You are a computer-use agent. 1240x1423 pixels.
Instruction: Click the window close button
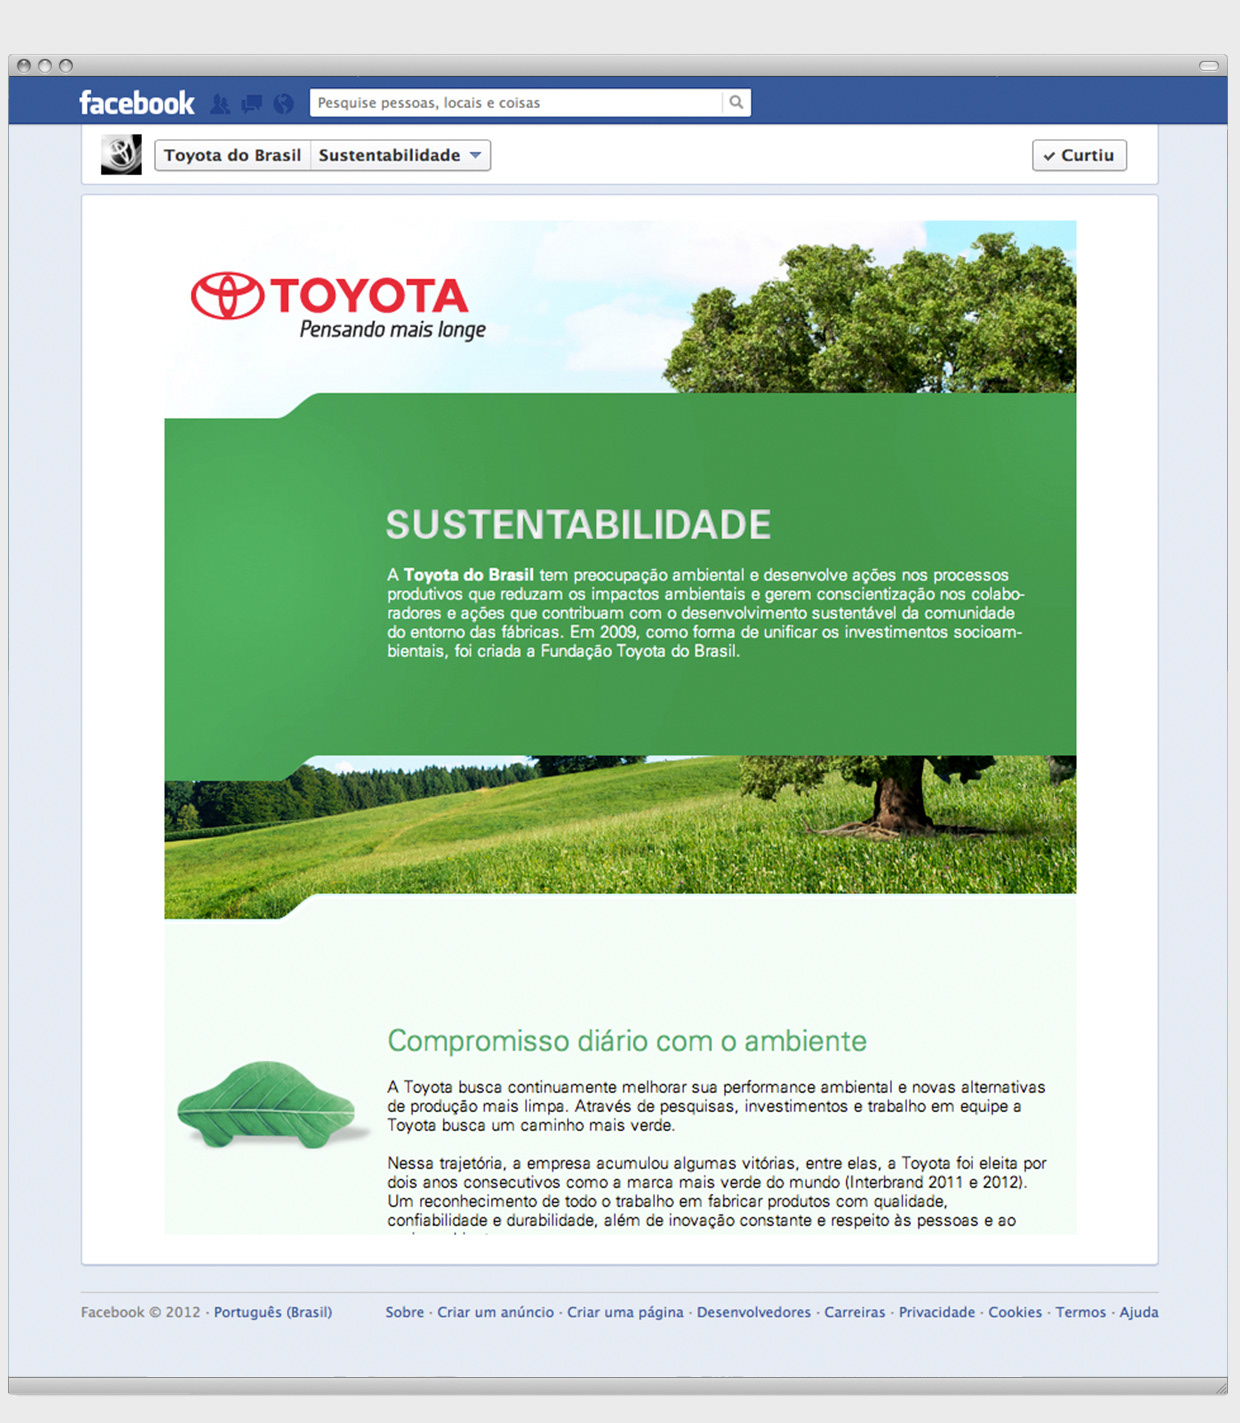tap(24, 66)
